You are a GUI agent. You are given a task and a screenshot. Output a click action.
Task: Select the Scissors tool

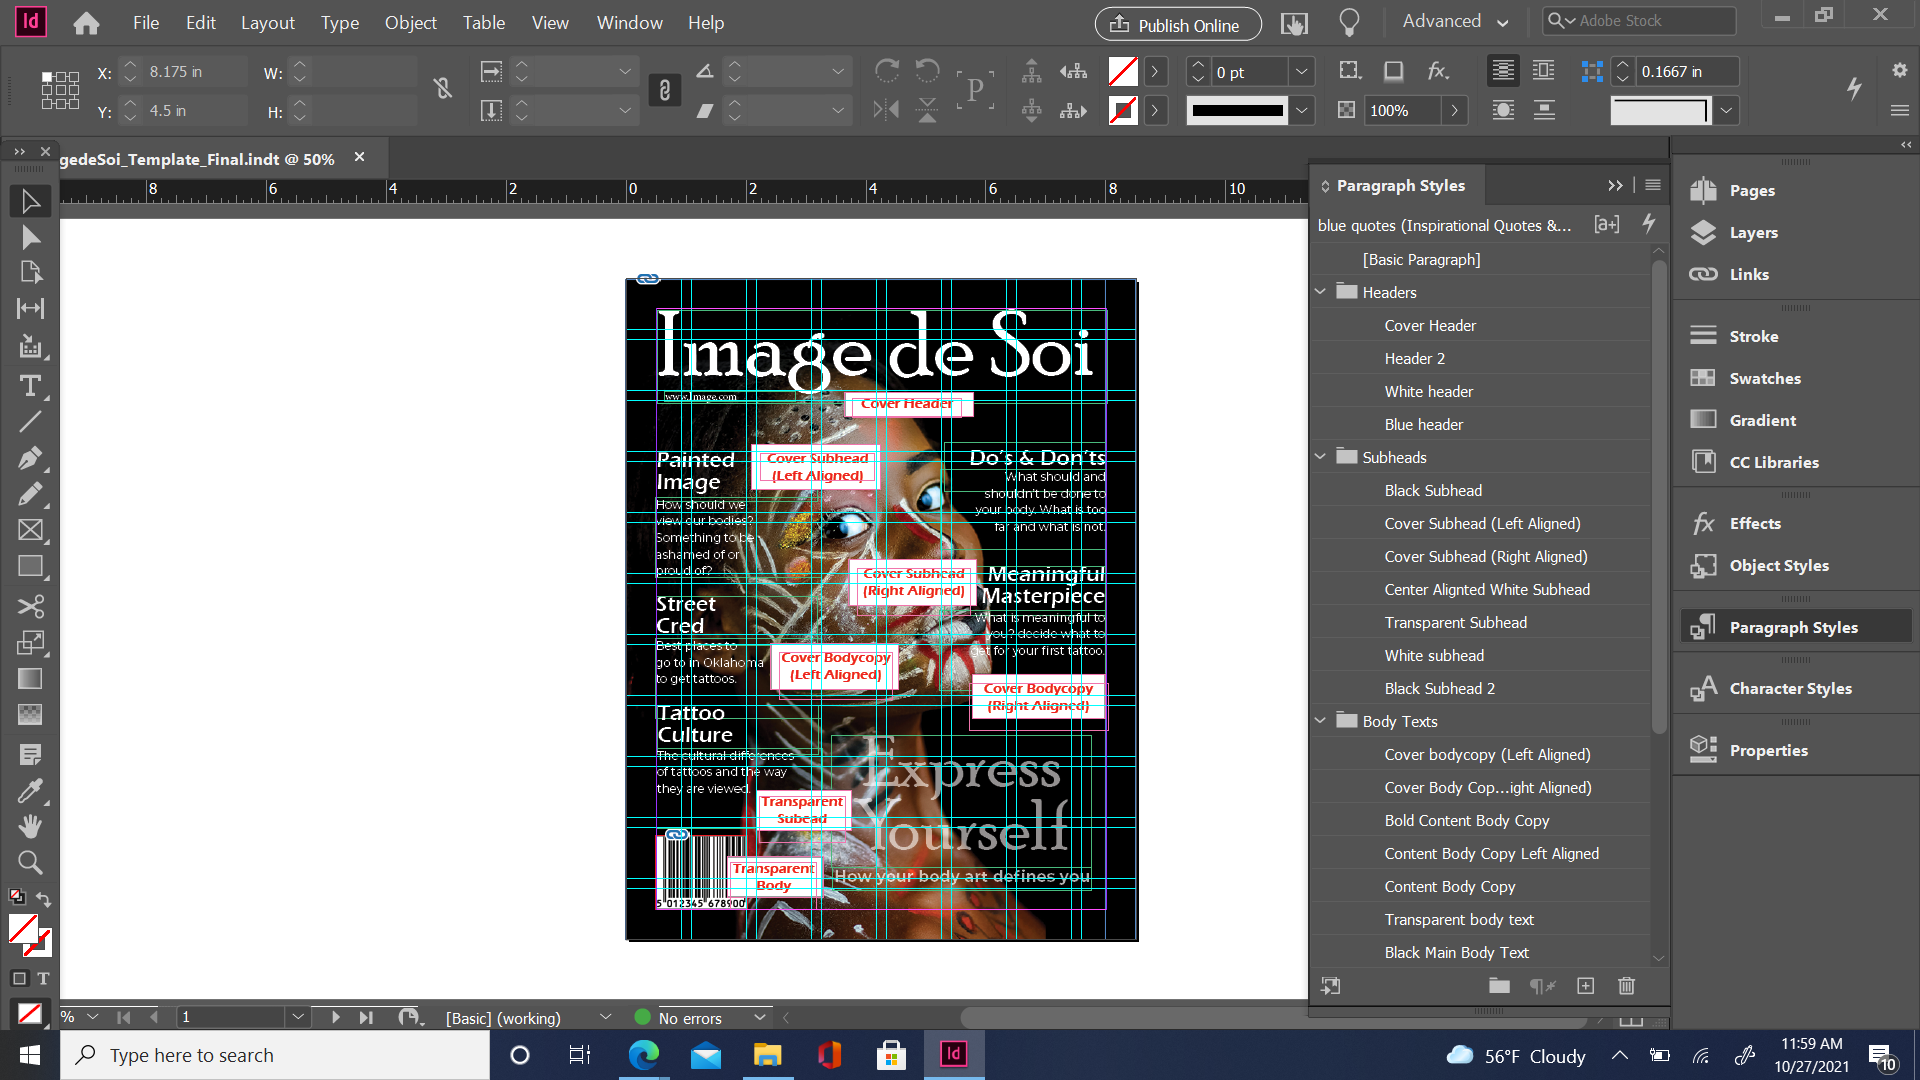tap(30, 606)
